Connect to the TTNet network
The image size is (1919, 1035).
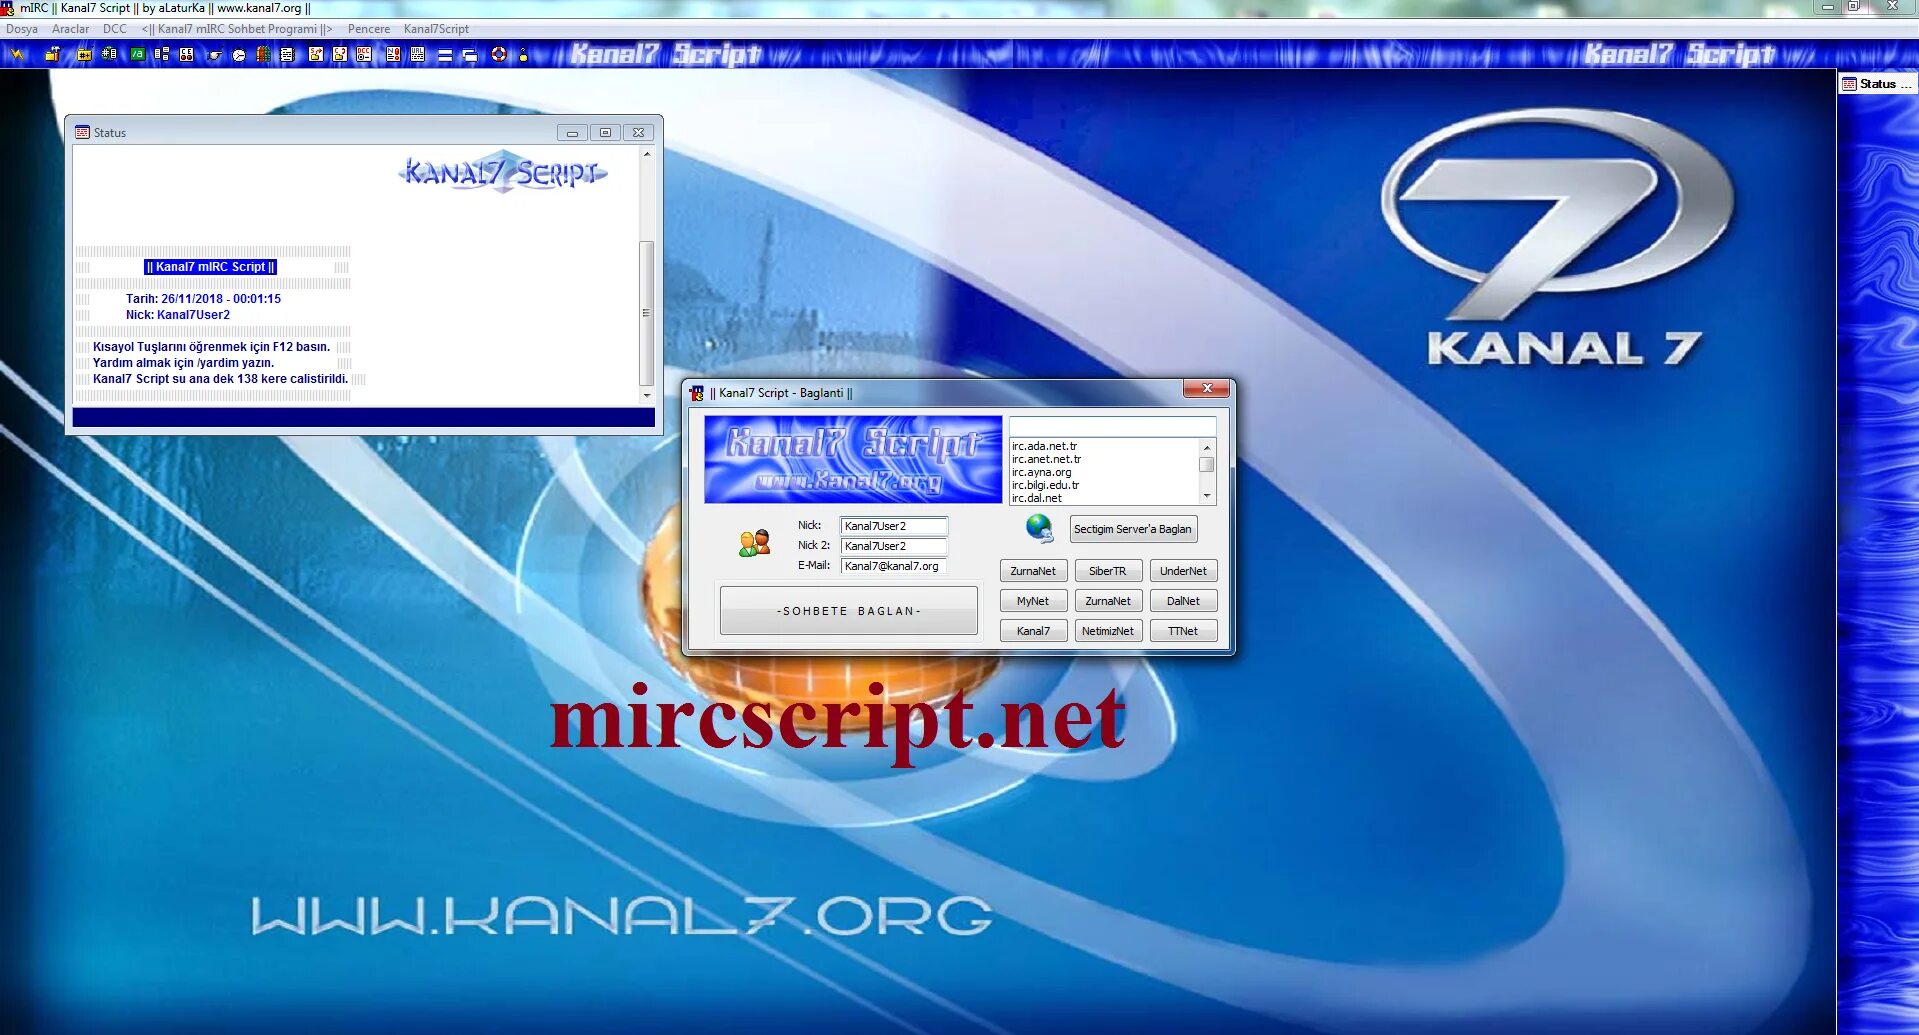[x=1183, y=631]
